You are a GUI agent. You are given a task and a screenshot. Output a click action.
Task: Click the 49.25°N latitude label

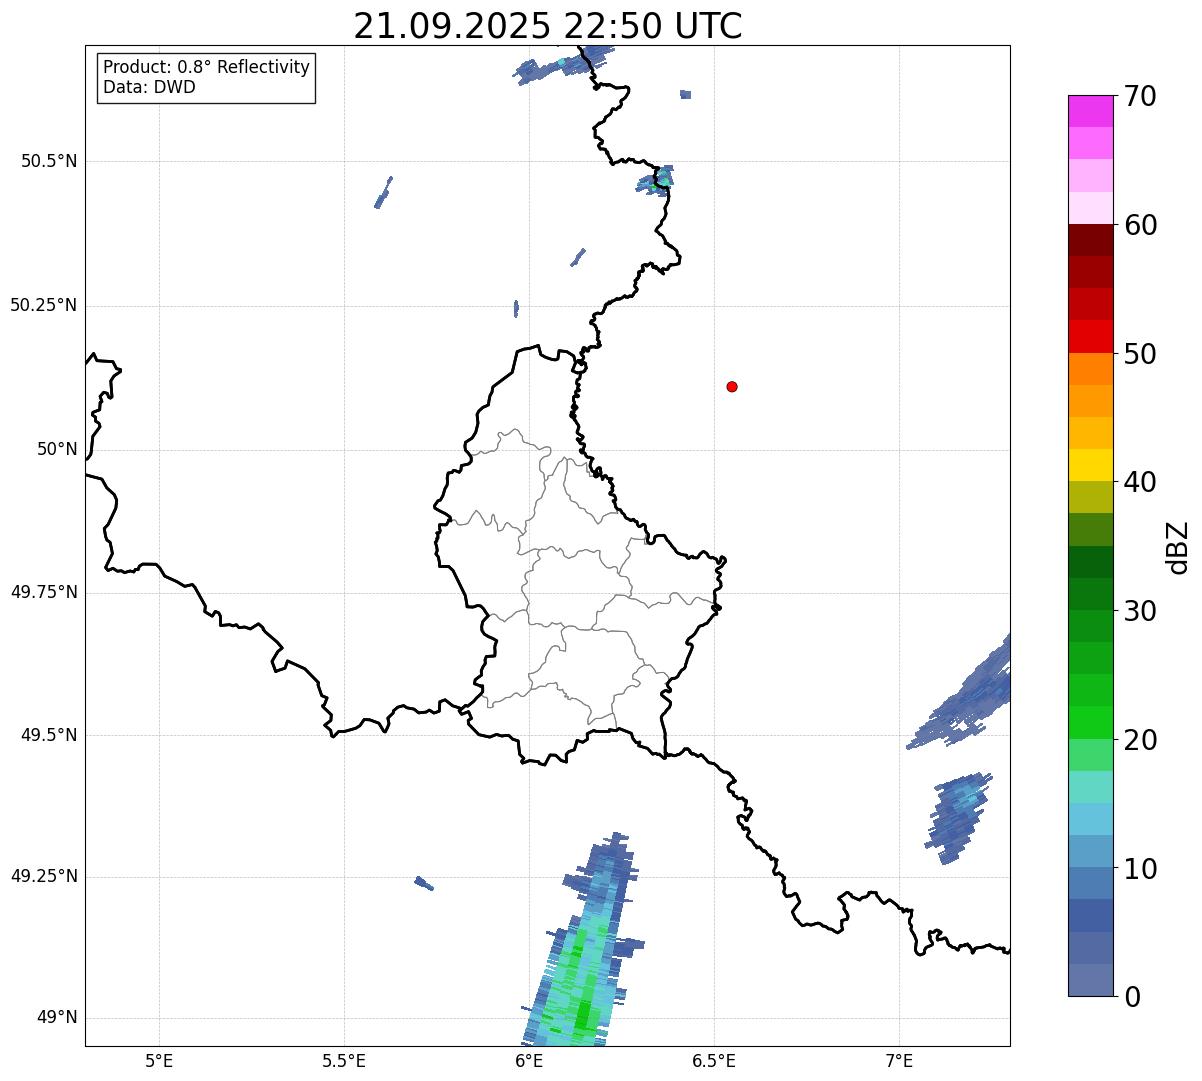pos(44,876)
